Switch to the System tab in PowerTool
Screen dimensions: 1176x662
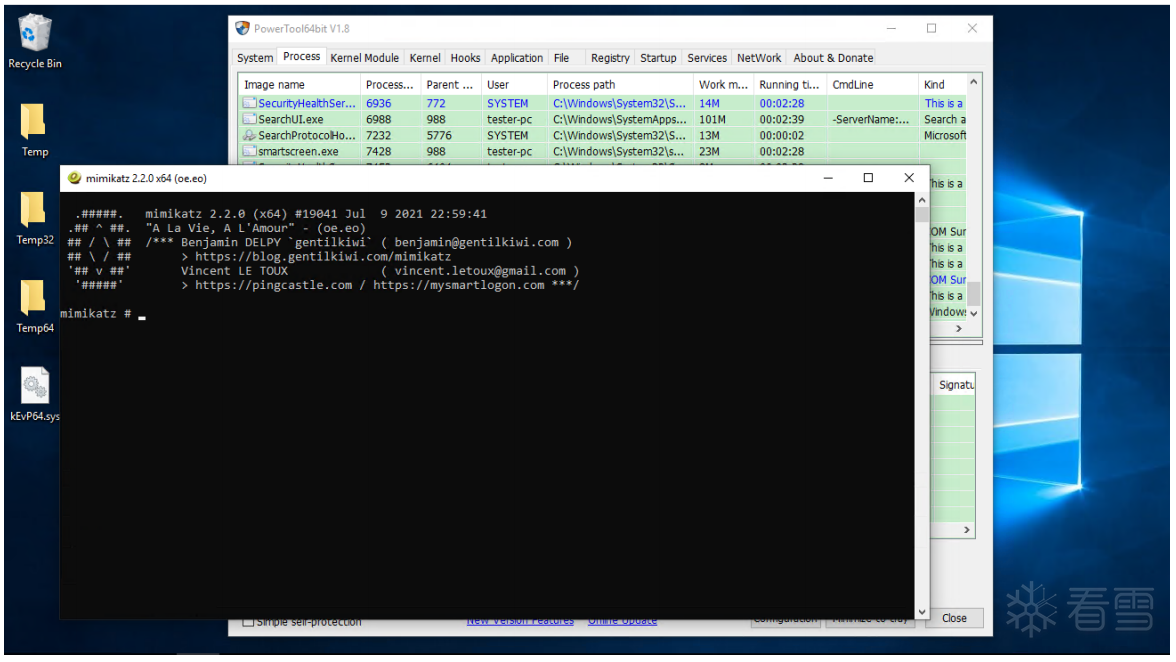(255, 58)
